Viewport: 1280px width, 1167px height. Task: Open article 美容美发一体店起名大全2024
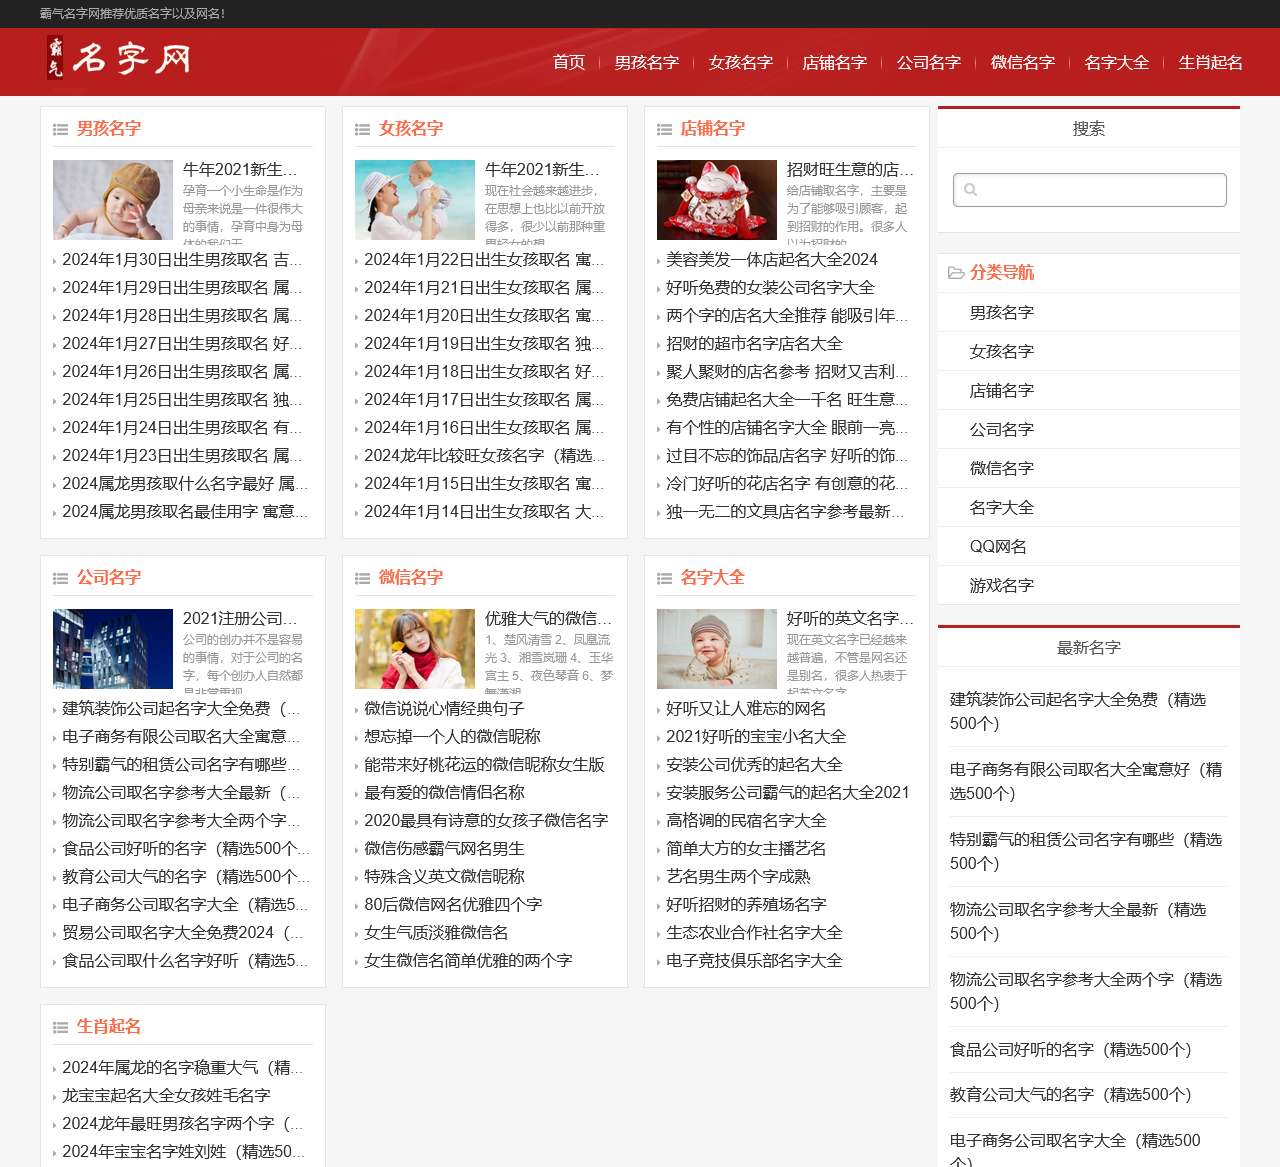(x=771, y=260)
